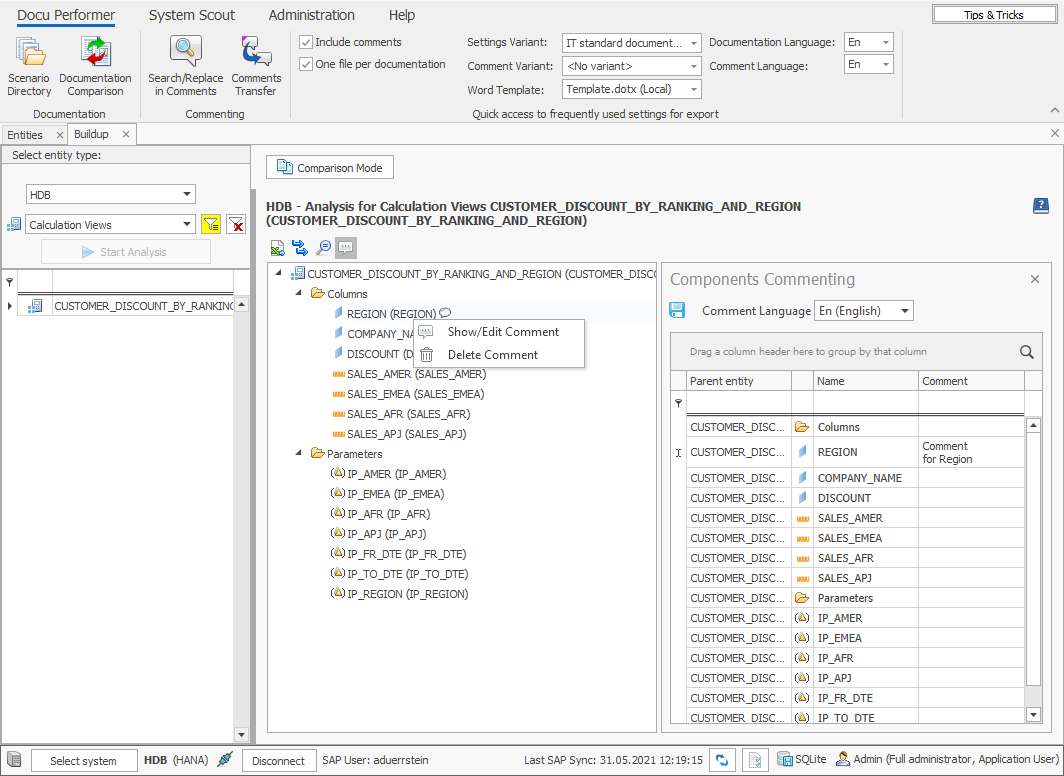This screenshot has width=1064, height=776.
Task: Toggle One file per documentation checkbox
Action: coord(307,64)
